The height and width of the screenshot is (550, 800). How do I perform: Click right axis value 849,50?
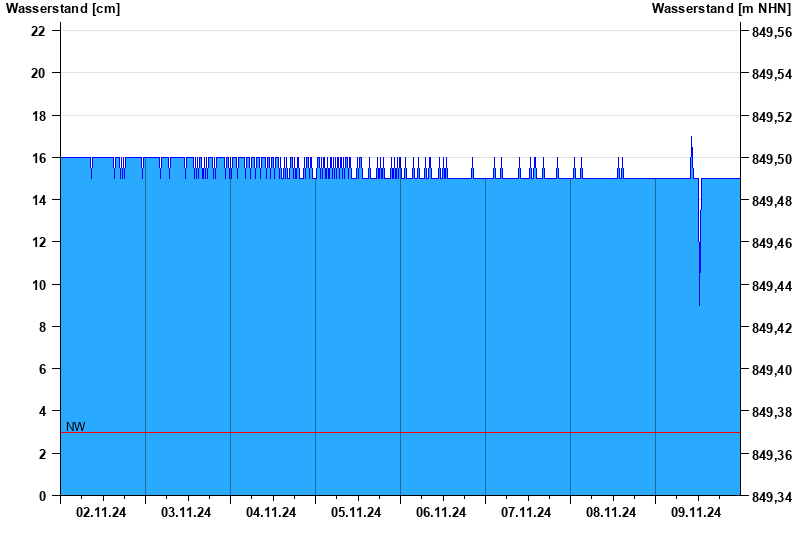coord(772,159)
